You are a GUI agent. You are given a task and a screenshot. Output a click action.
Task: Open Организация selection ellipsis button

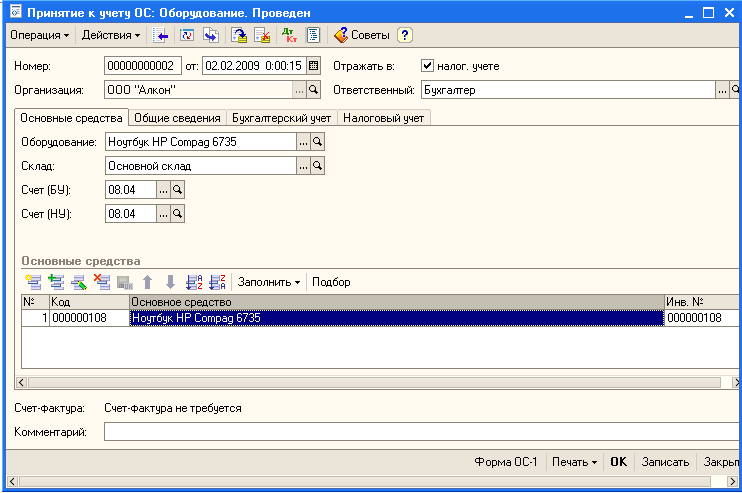300,90
